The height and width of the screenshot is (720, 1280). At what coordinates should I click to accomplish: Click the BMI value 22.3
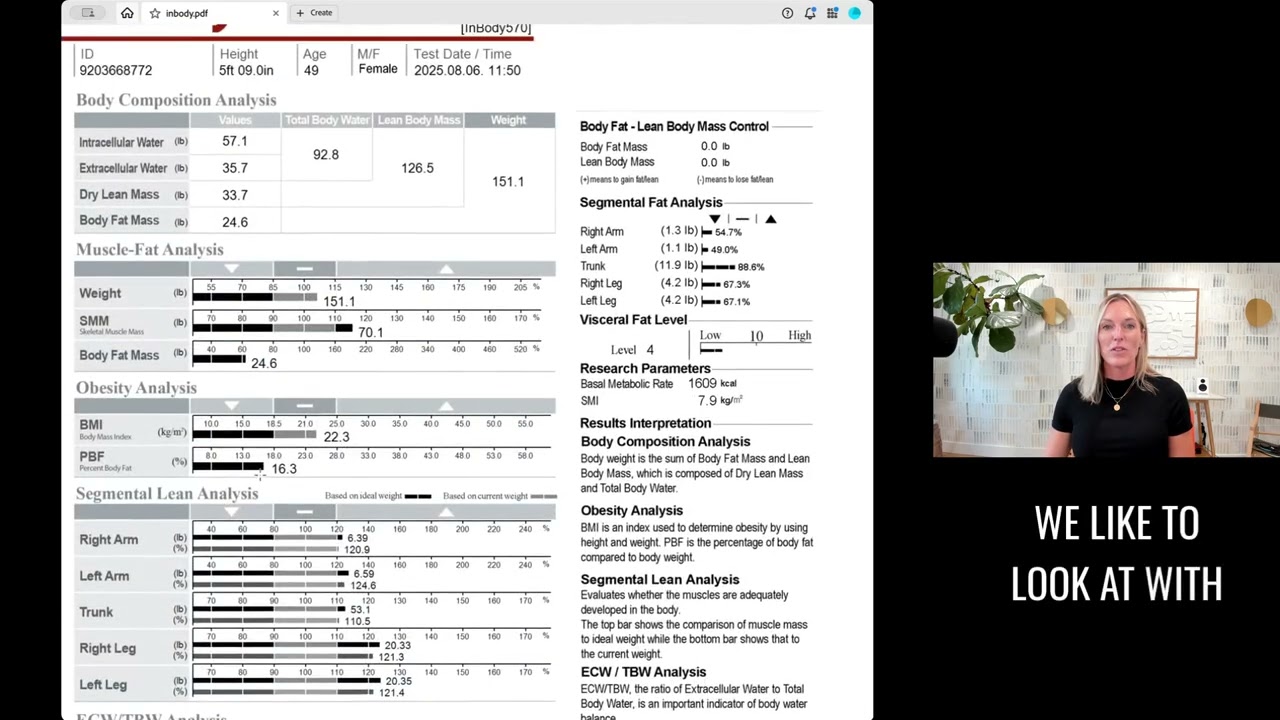coord(336,437)
